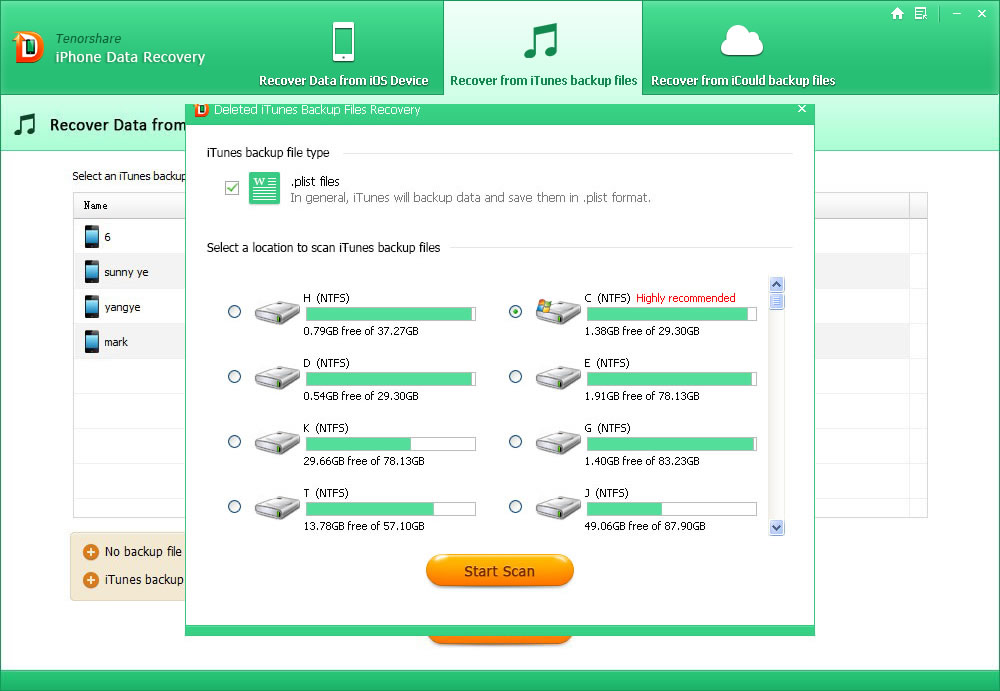
Task: Click the cloud iCloud icon in header
Action: (x=742, y=41)
